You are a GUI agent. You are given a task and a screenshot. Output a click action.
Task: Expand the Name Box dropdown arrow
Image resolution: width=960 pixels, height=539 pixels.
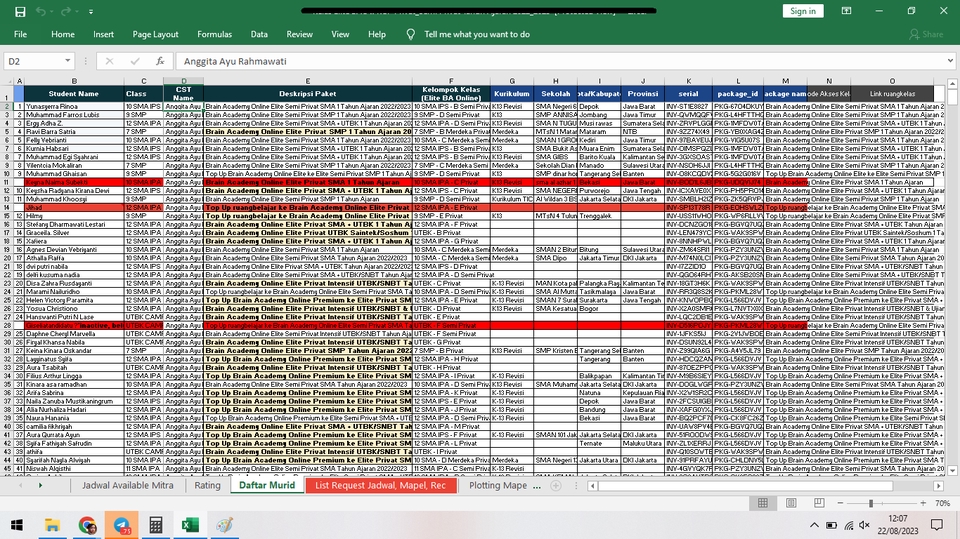67,61
